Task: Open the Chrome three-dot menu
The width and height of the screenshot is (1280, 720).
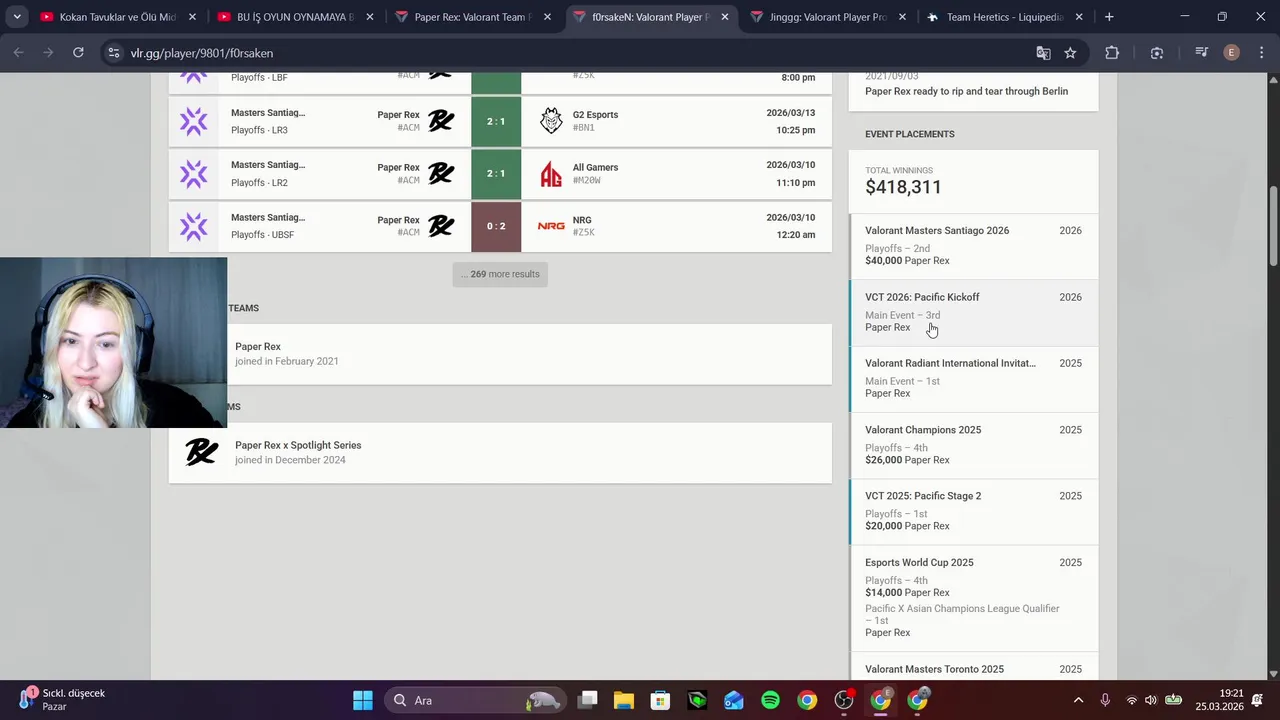Action: 1260,53
